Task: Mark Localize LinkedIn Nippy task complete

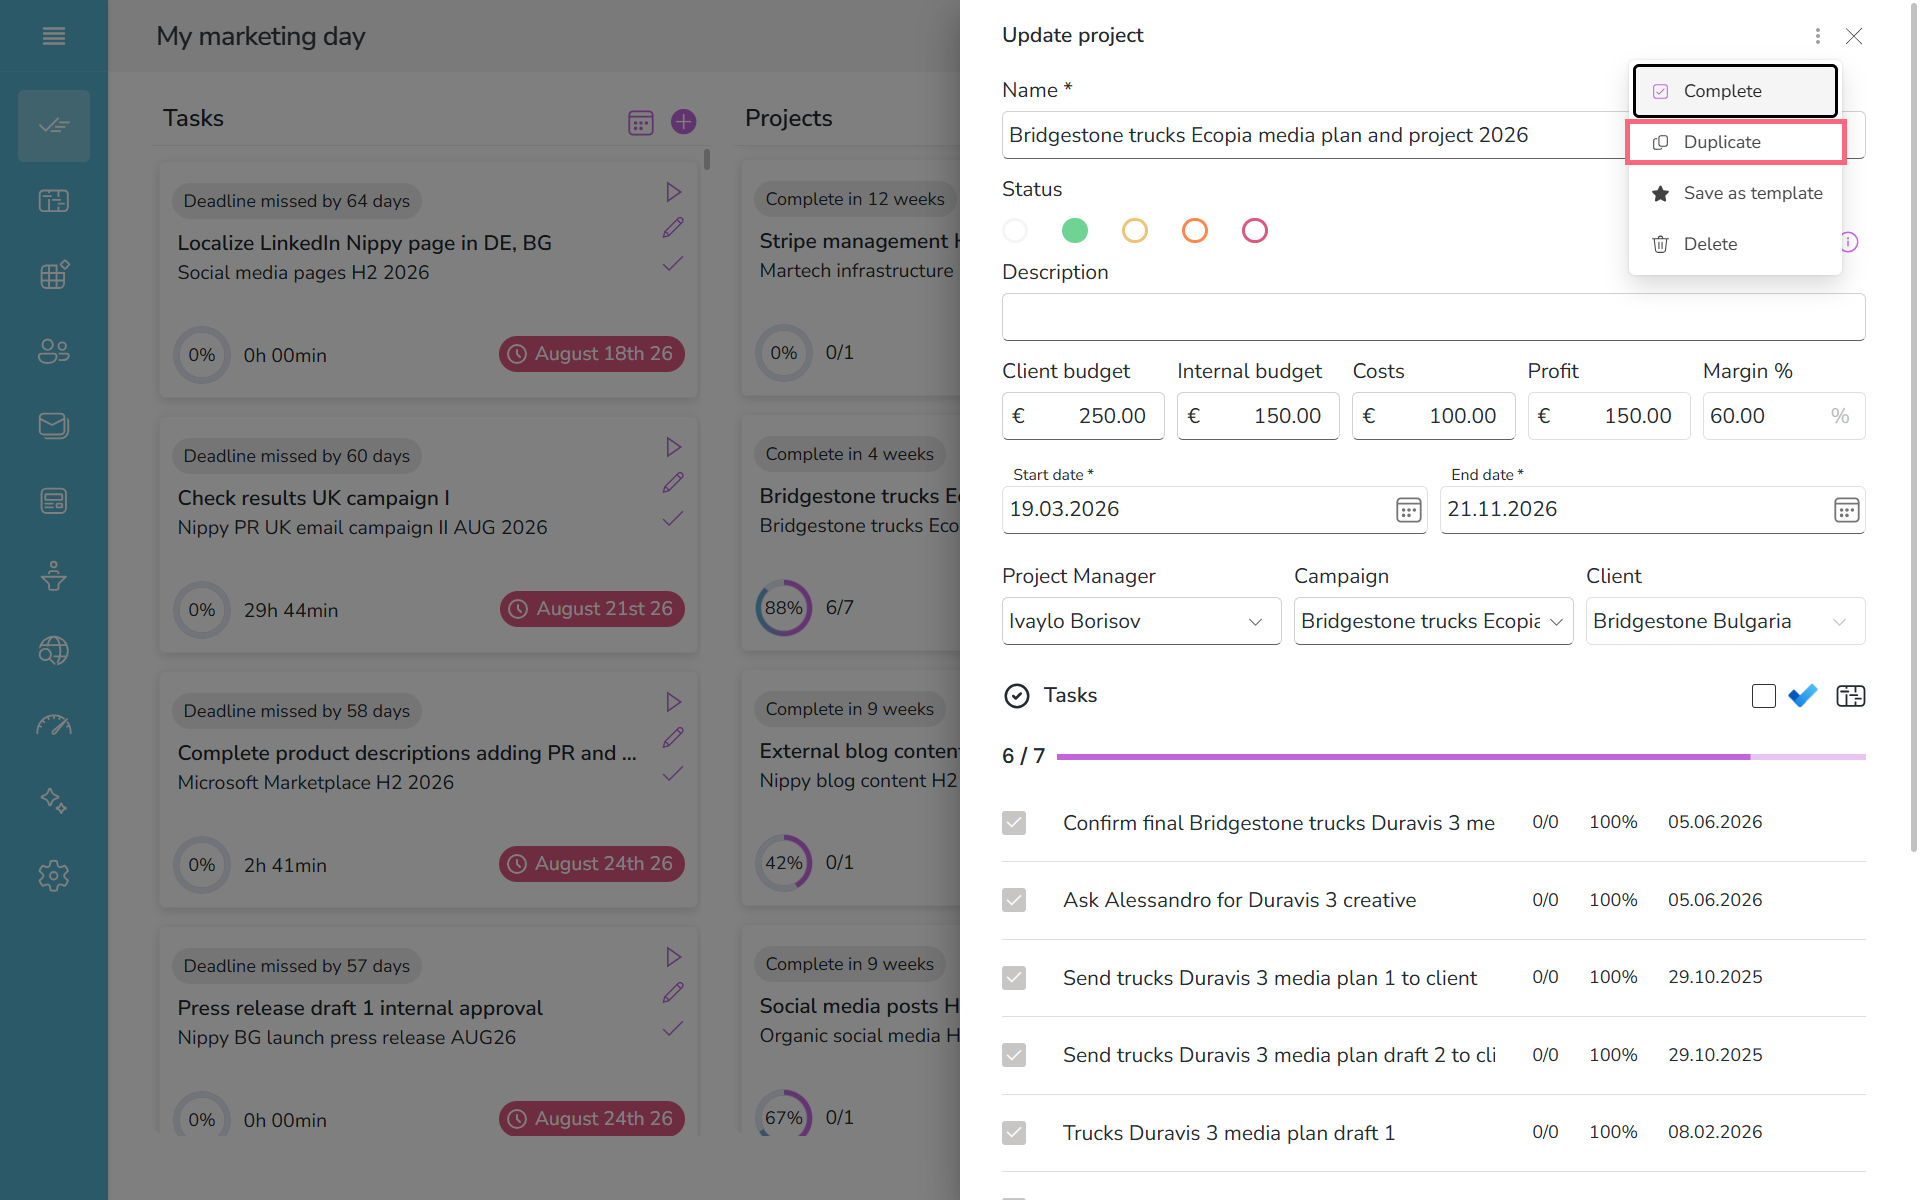Action: (x=673, y=264)
